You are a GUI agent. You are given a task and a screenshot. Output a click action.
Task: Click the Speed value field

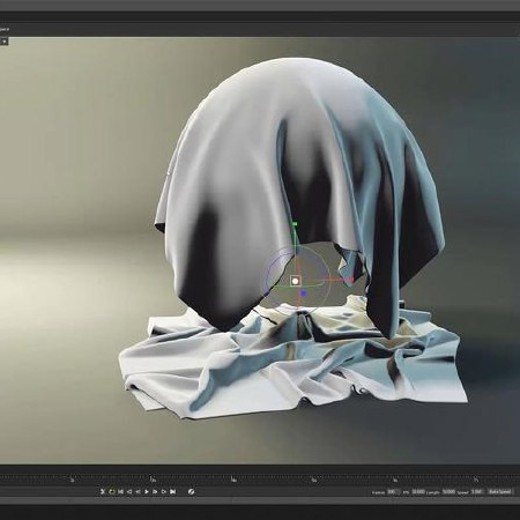(477, 492)
